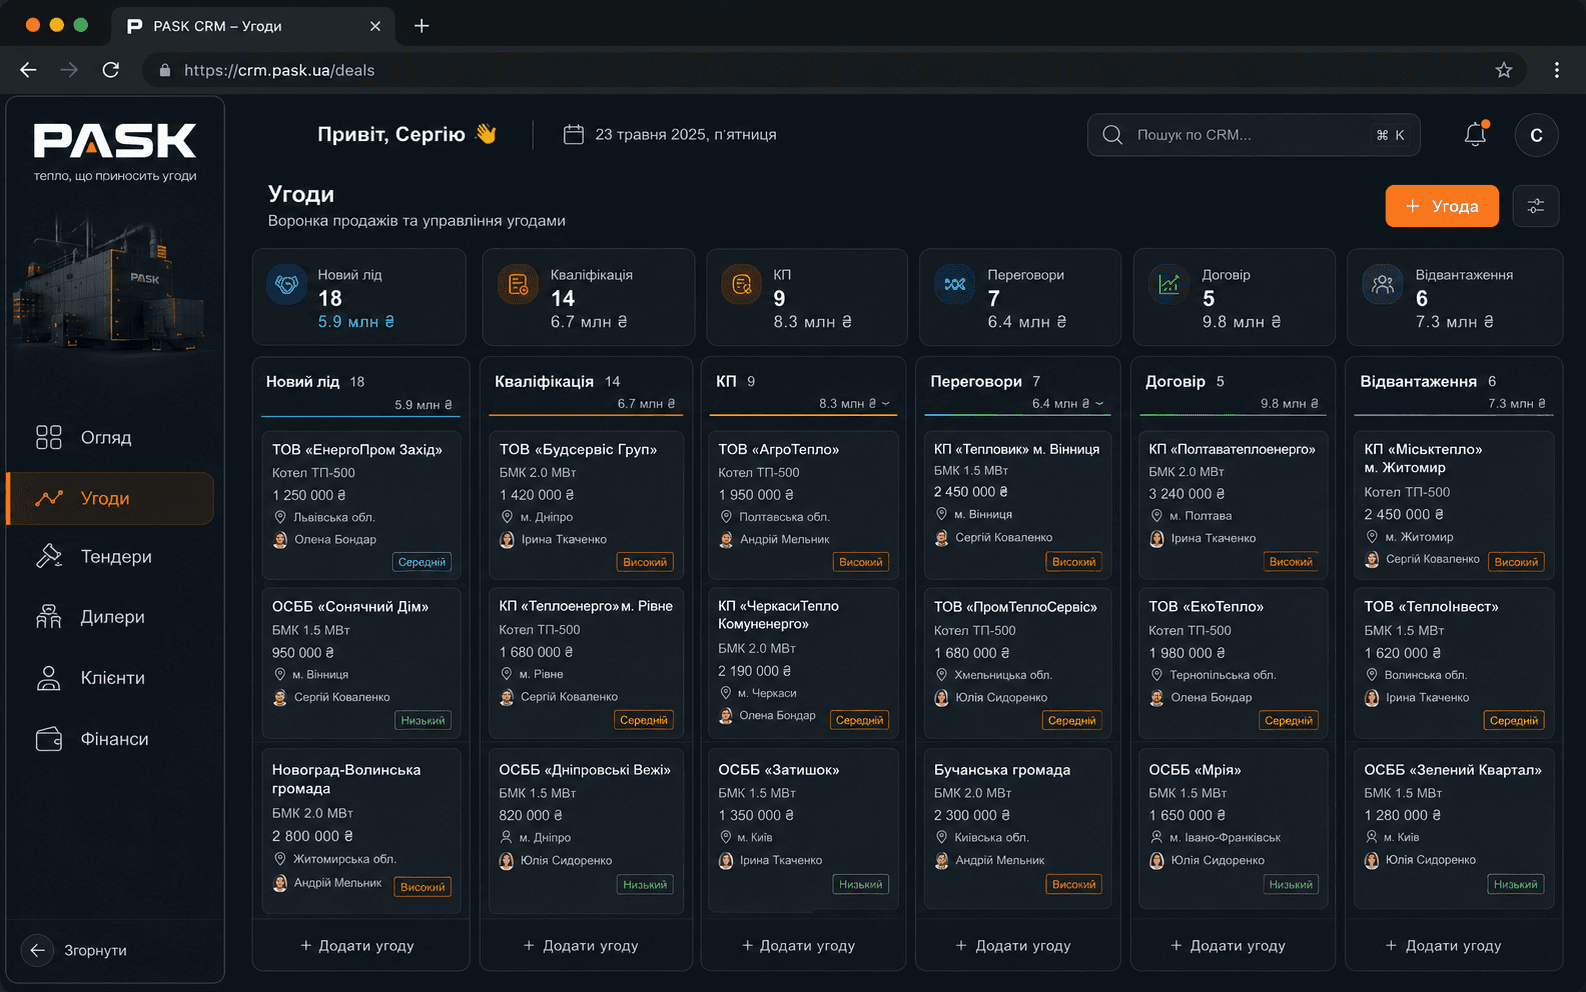Click search magnifier icon
This screenshot has height=992, width=1586.
[x=1112, y=134]
